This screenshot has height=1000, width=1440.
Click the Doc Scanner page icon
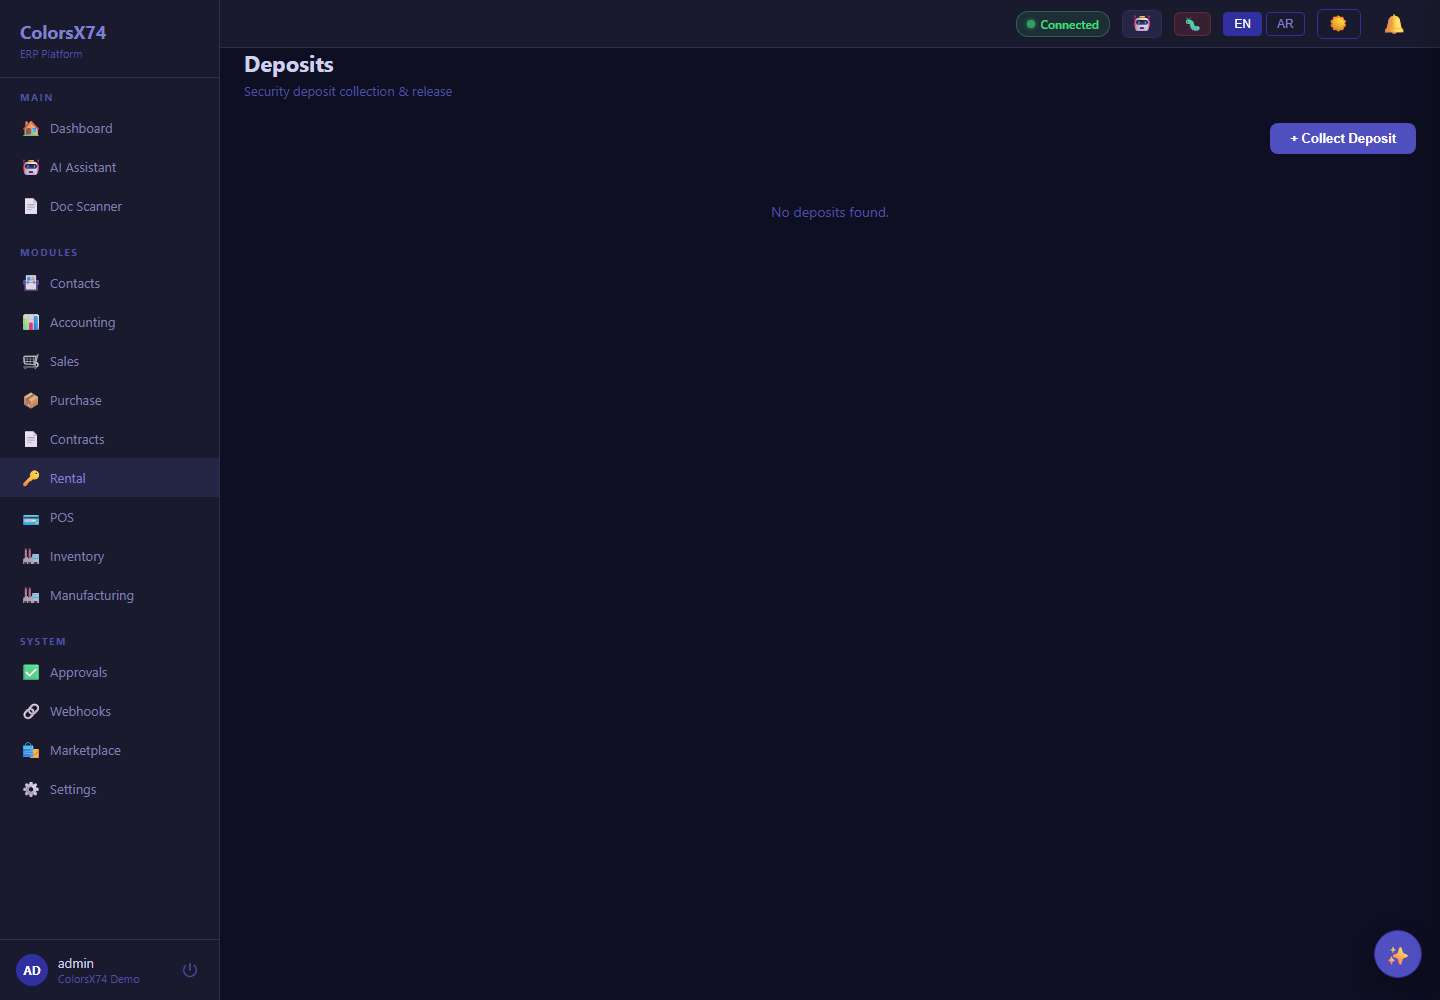(x=31, y=206)
